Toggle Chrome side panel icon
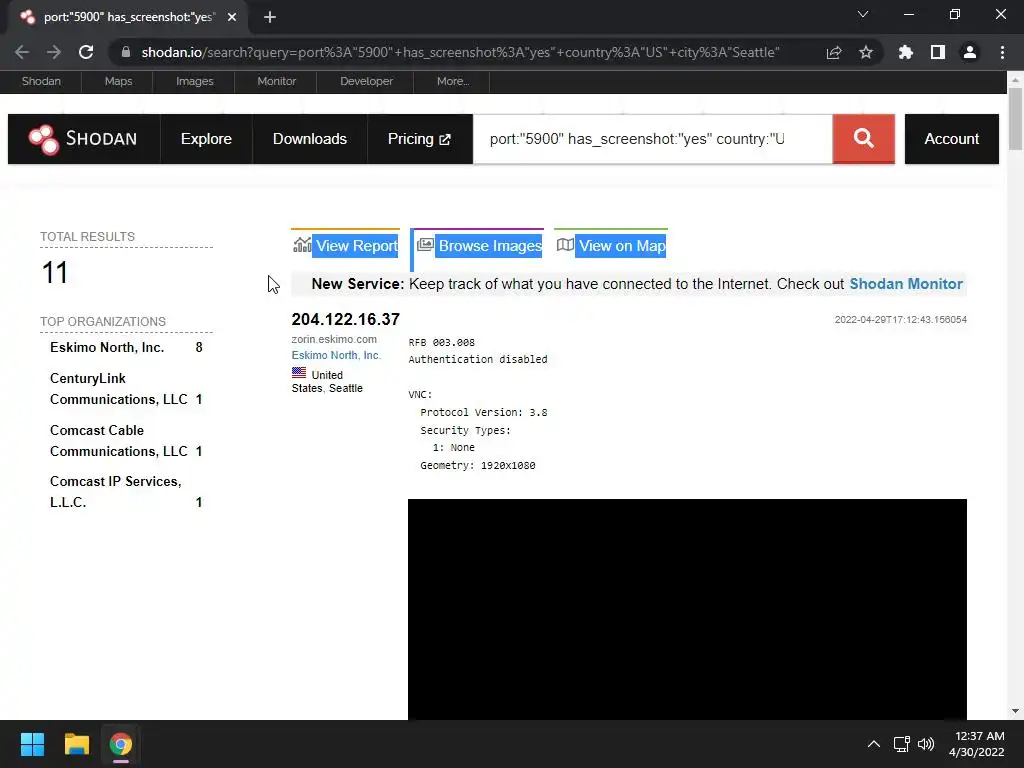The height and width of the screenshot is (768, 1024). [938, 52]
